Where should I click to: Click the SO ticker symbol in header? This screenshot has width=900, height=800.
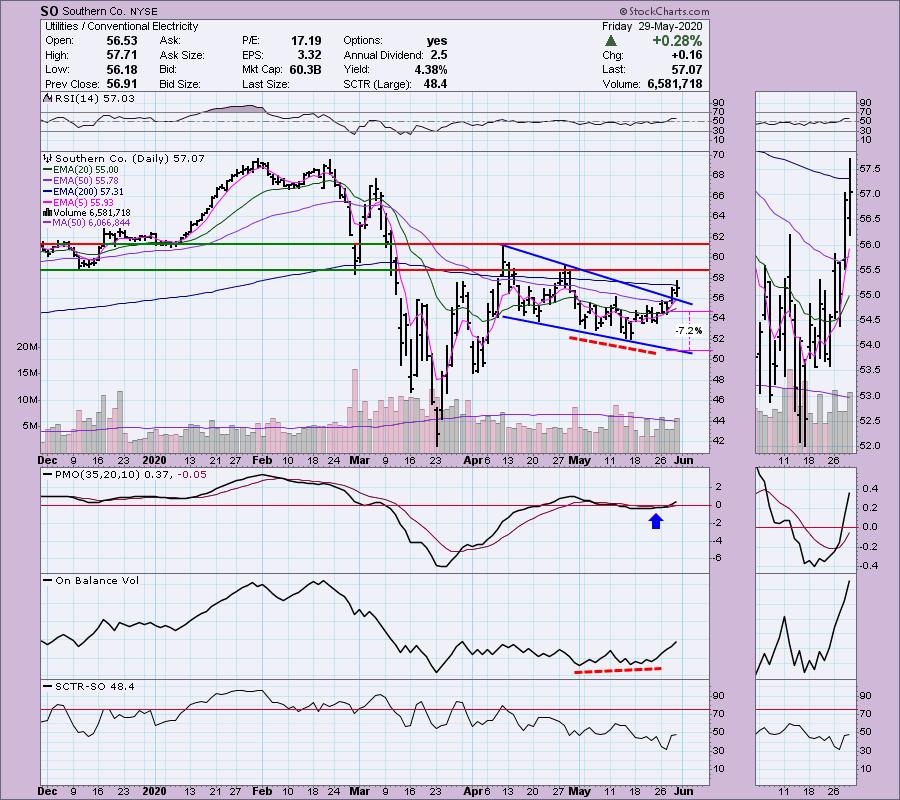[49, 11]
